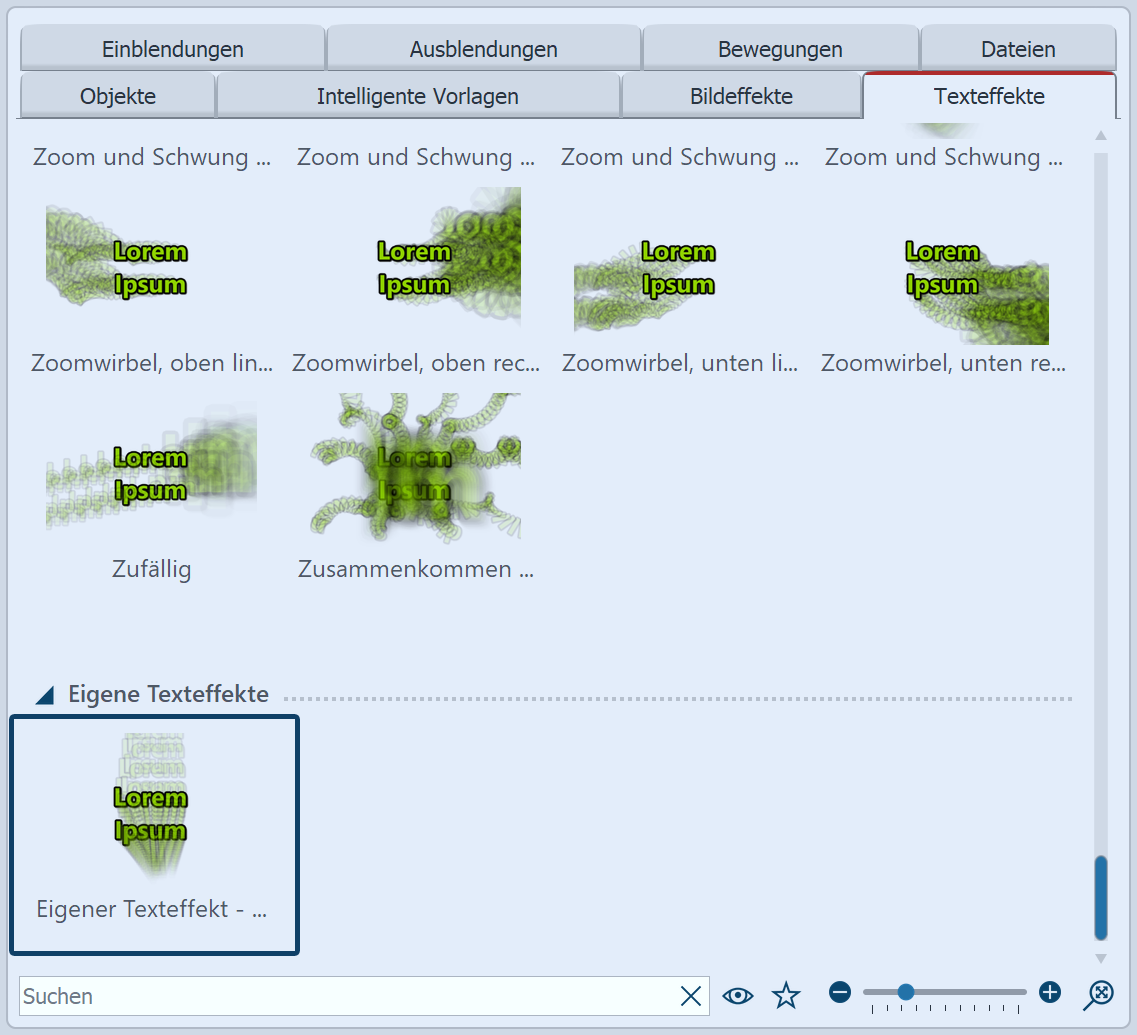Zoom in the effect thumbnails with plus icon
The height and width of the screenshot is (1035, 1137).
1050,992
